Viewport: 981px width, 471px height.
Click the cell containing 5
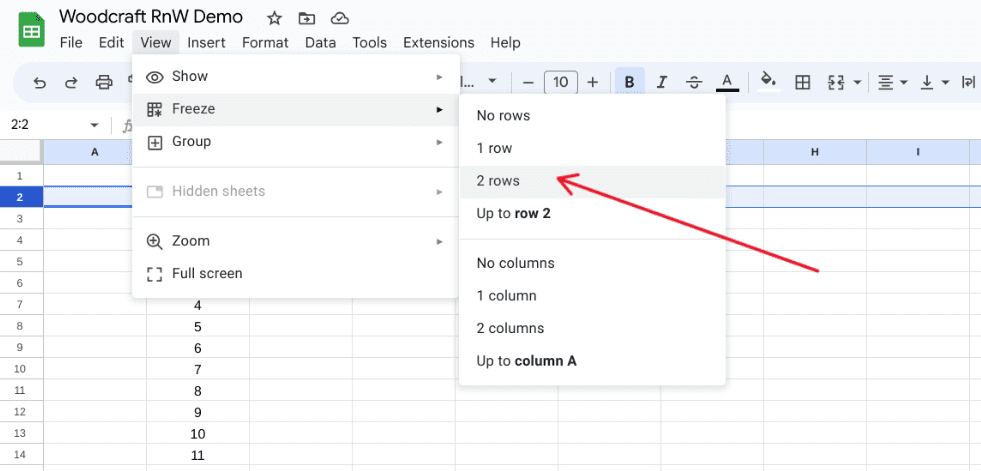click(x=198, y=327)
